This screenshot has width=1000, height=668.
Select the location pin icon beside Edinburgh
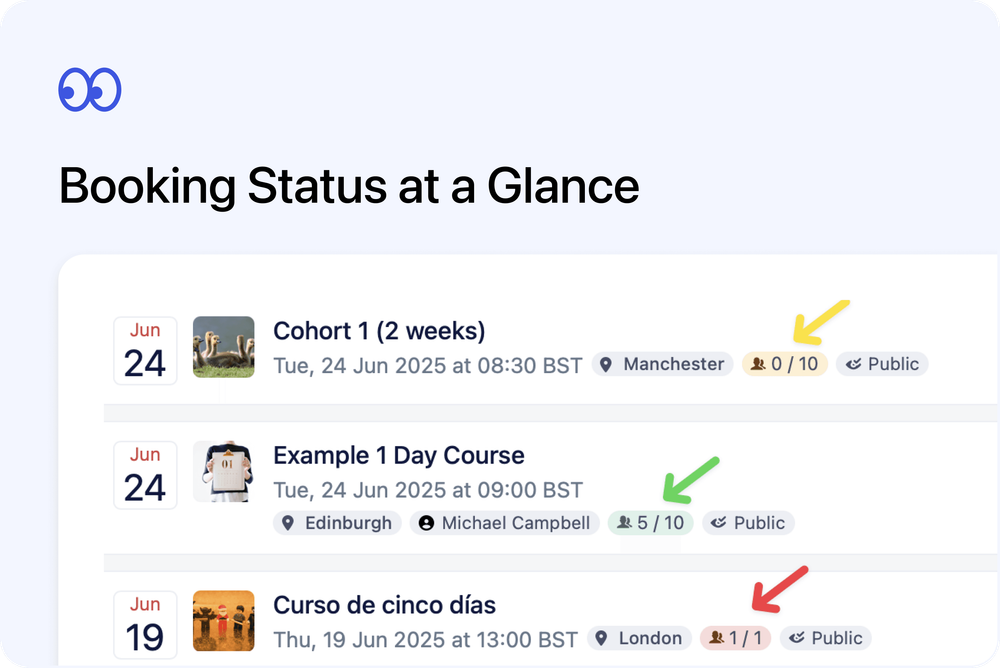point(288,522)
